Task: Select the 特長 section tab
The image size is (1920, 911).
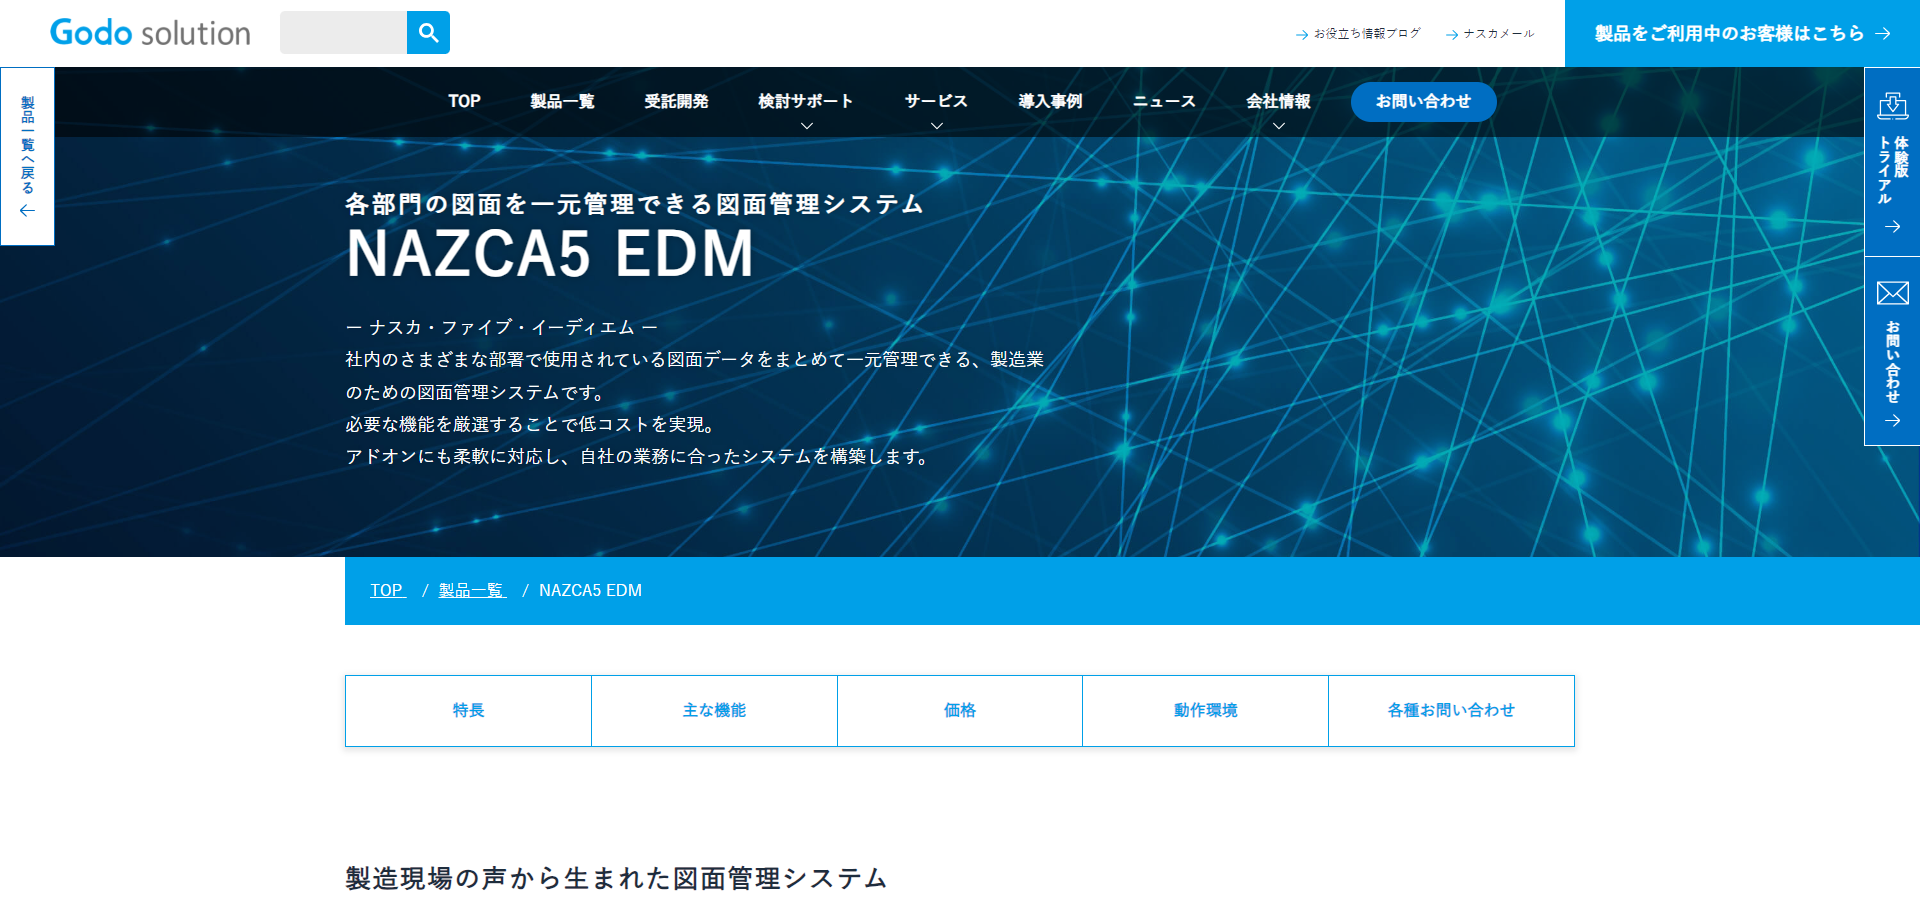Action: tap(468, 711)
